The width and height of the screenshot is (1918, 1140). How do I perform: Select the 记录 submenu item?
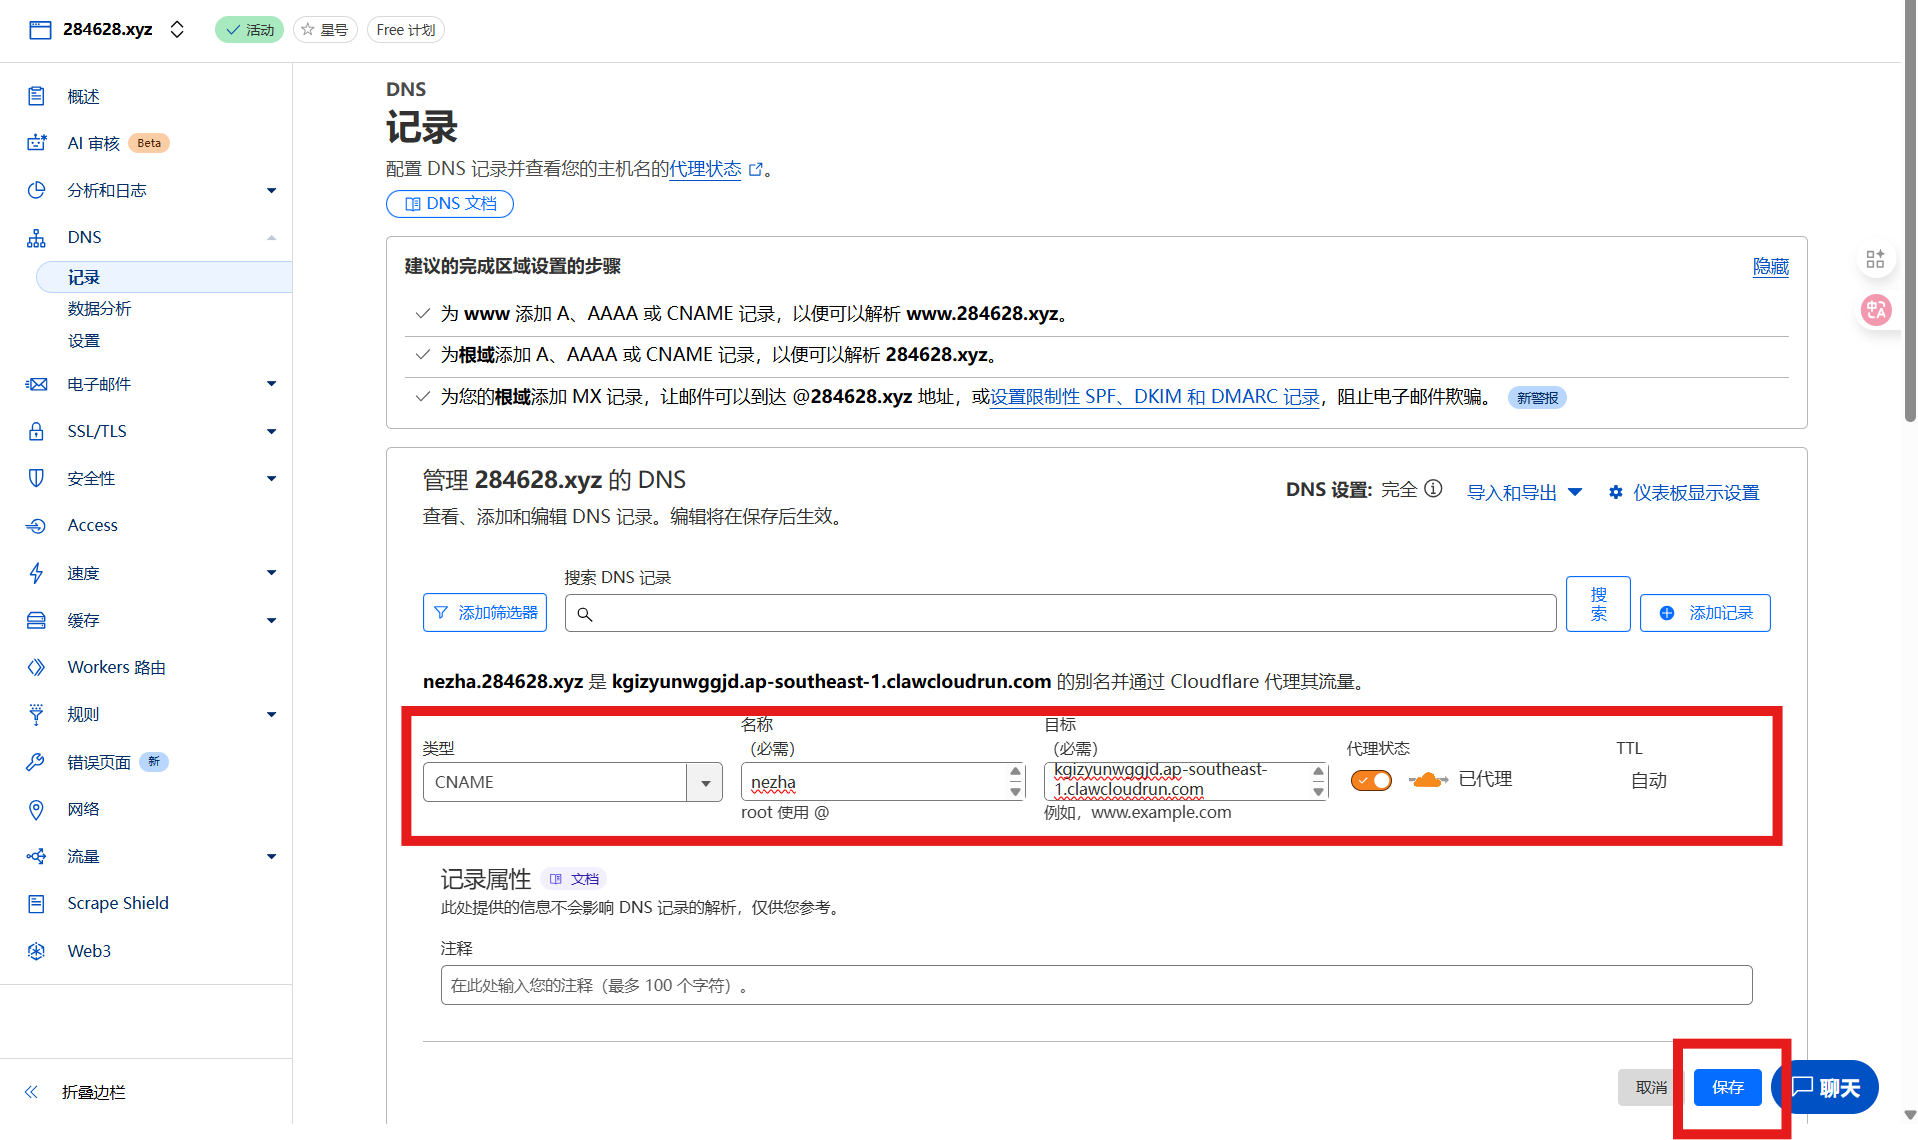pos(165,277)
